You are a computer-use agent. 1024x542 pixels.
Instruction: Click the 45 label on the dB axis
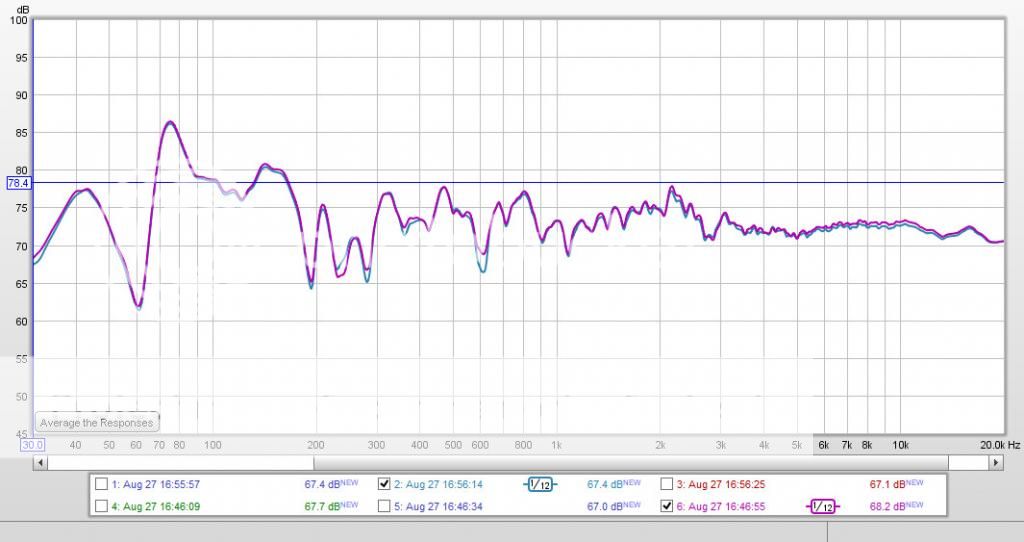point(22,434)
